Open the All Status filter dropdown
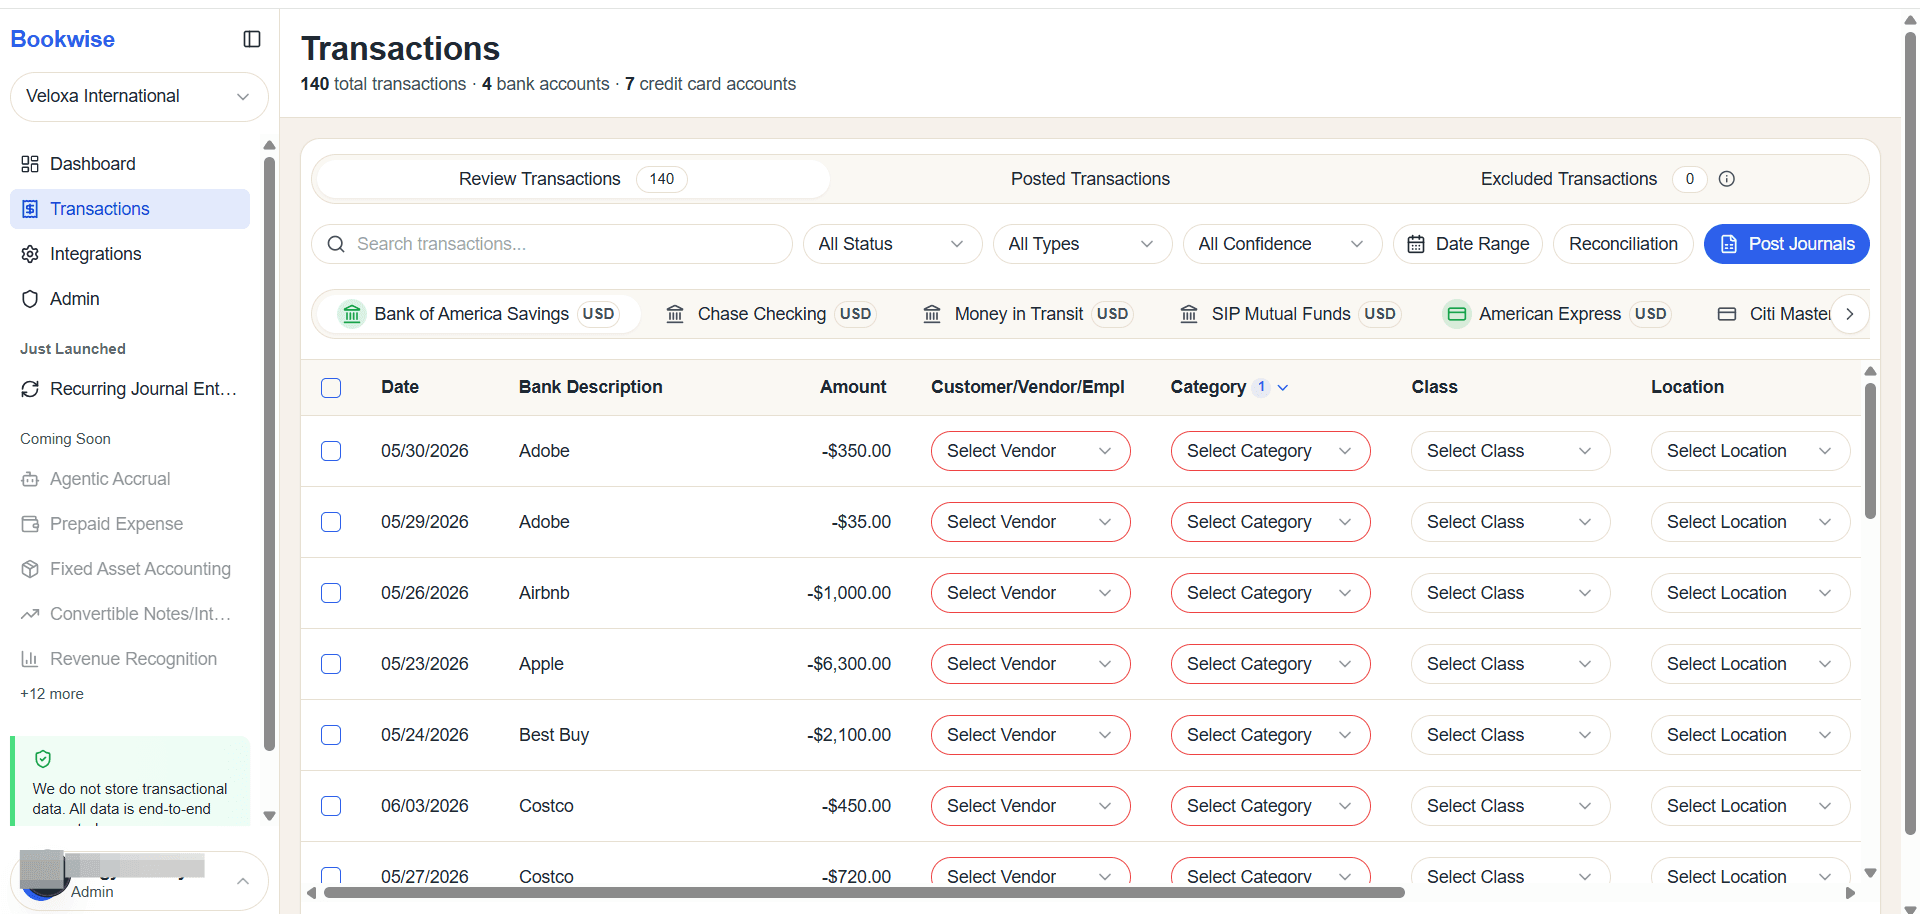1920x914 pixels. click(892, 244)
